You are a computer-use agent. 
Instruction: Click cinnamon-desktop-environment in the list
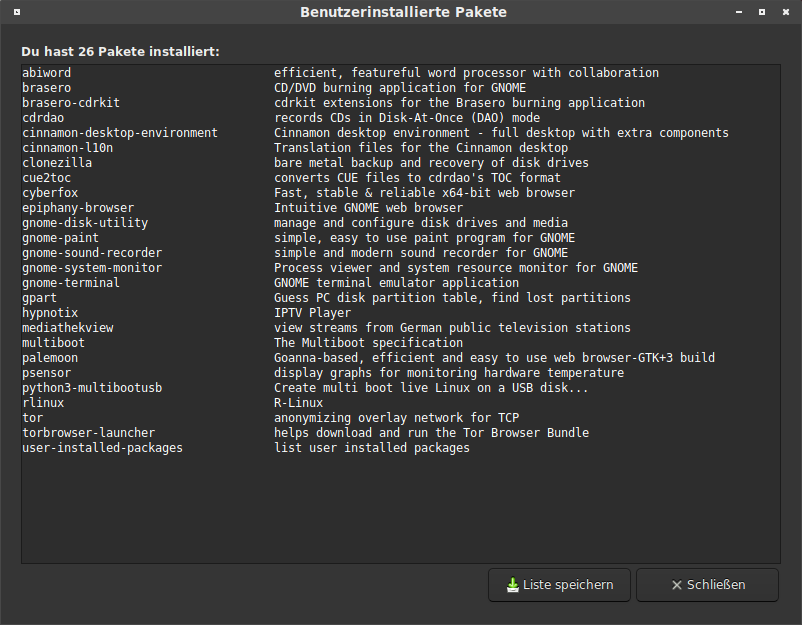pyautogui.click(x=120, y=133)
